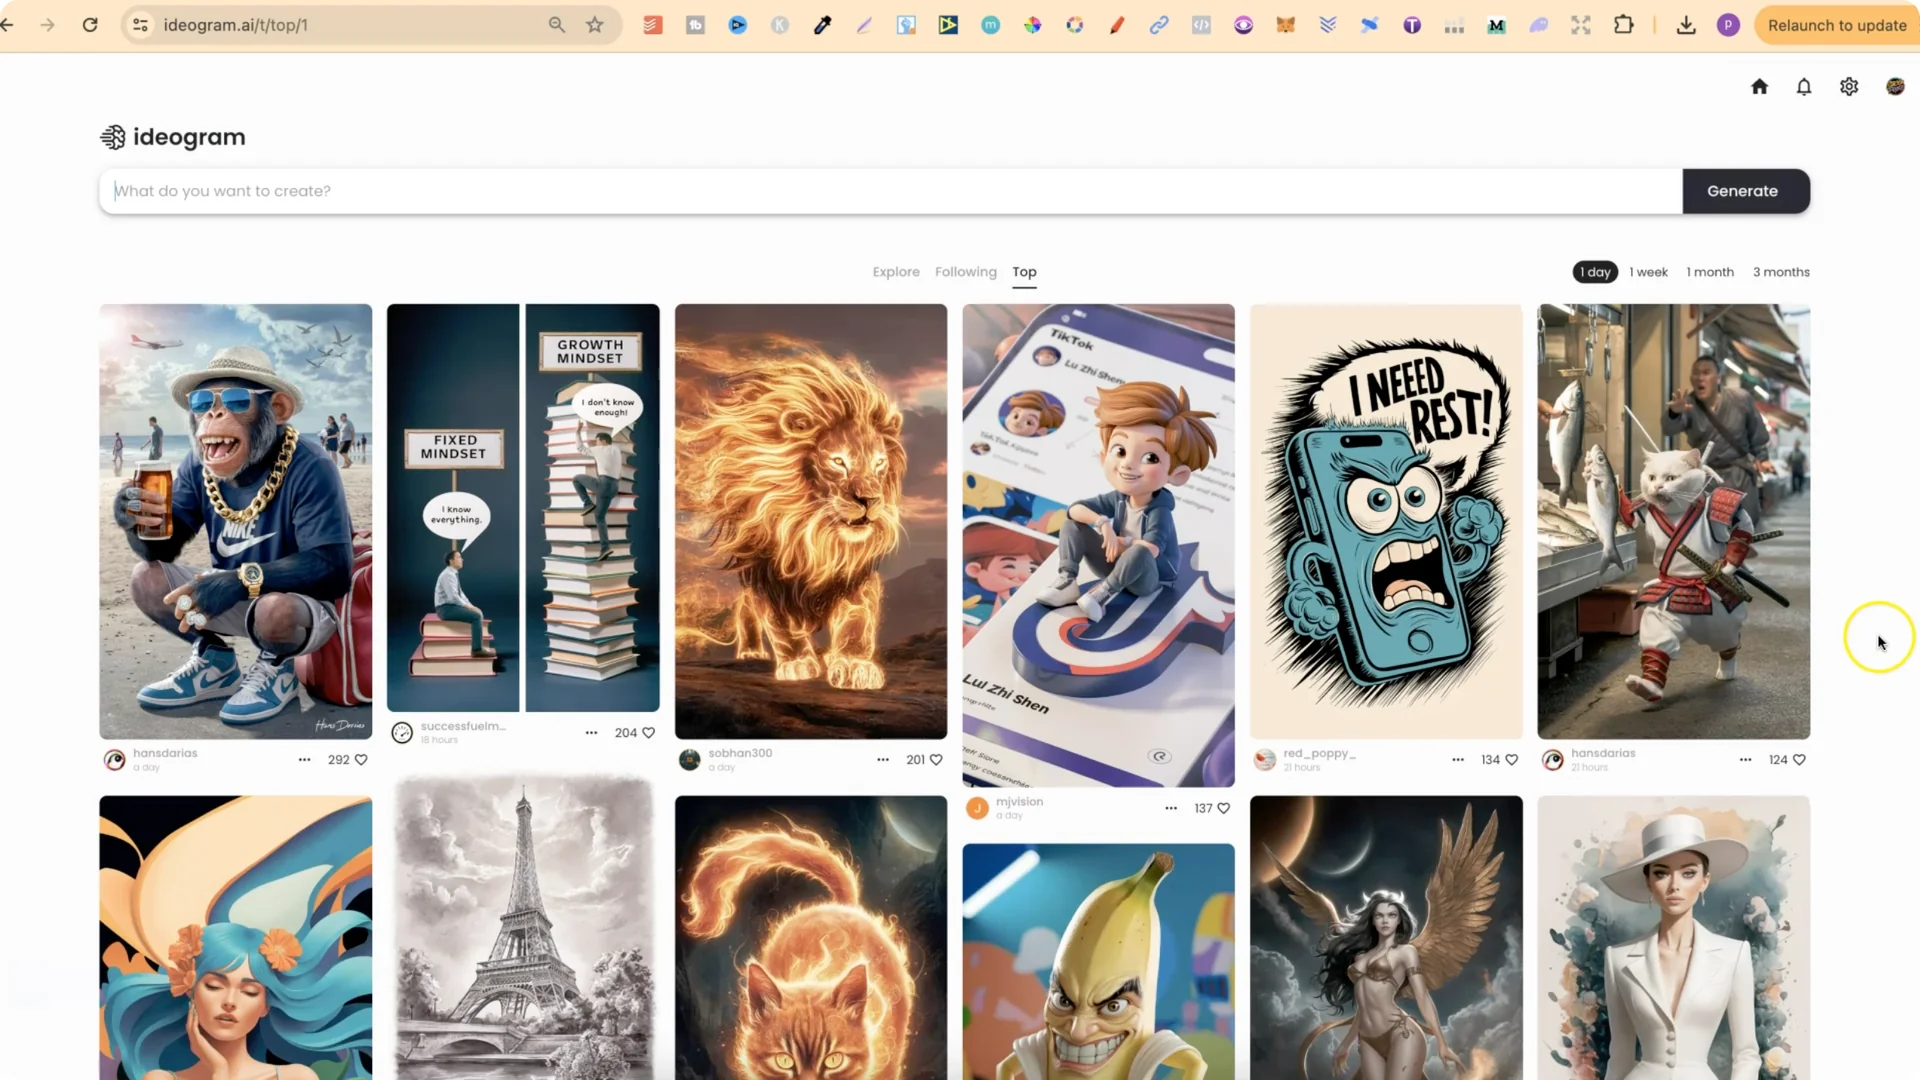The width and height of the screenshot is (1920, 1080).
Task: Switch to the Explore tab
Action: click(x=895, y=271)
